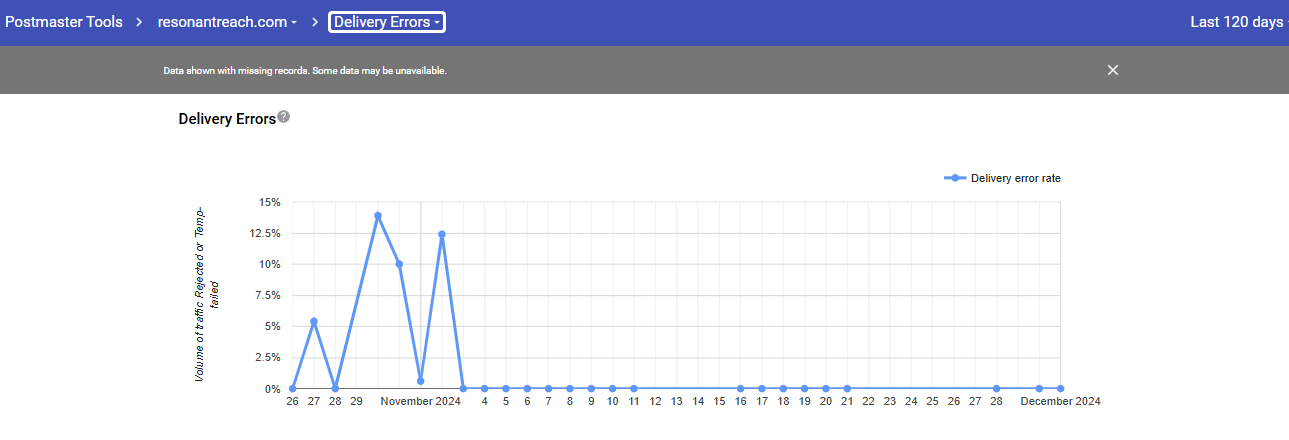Viewport: 1289px width, 440px height.
Task: Select the data point for November 4
Action: tap(484, 388)
